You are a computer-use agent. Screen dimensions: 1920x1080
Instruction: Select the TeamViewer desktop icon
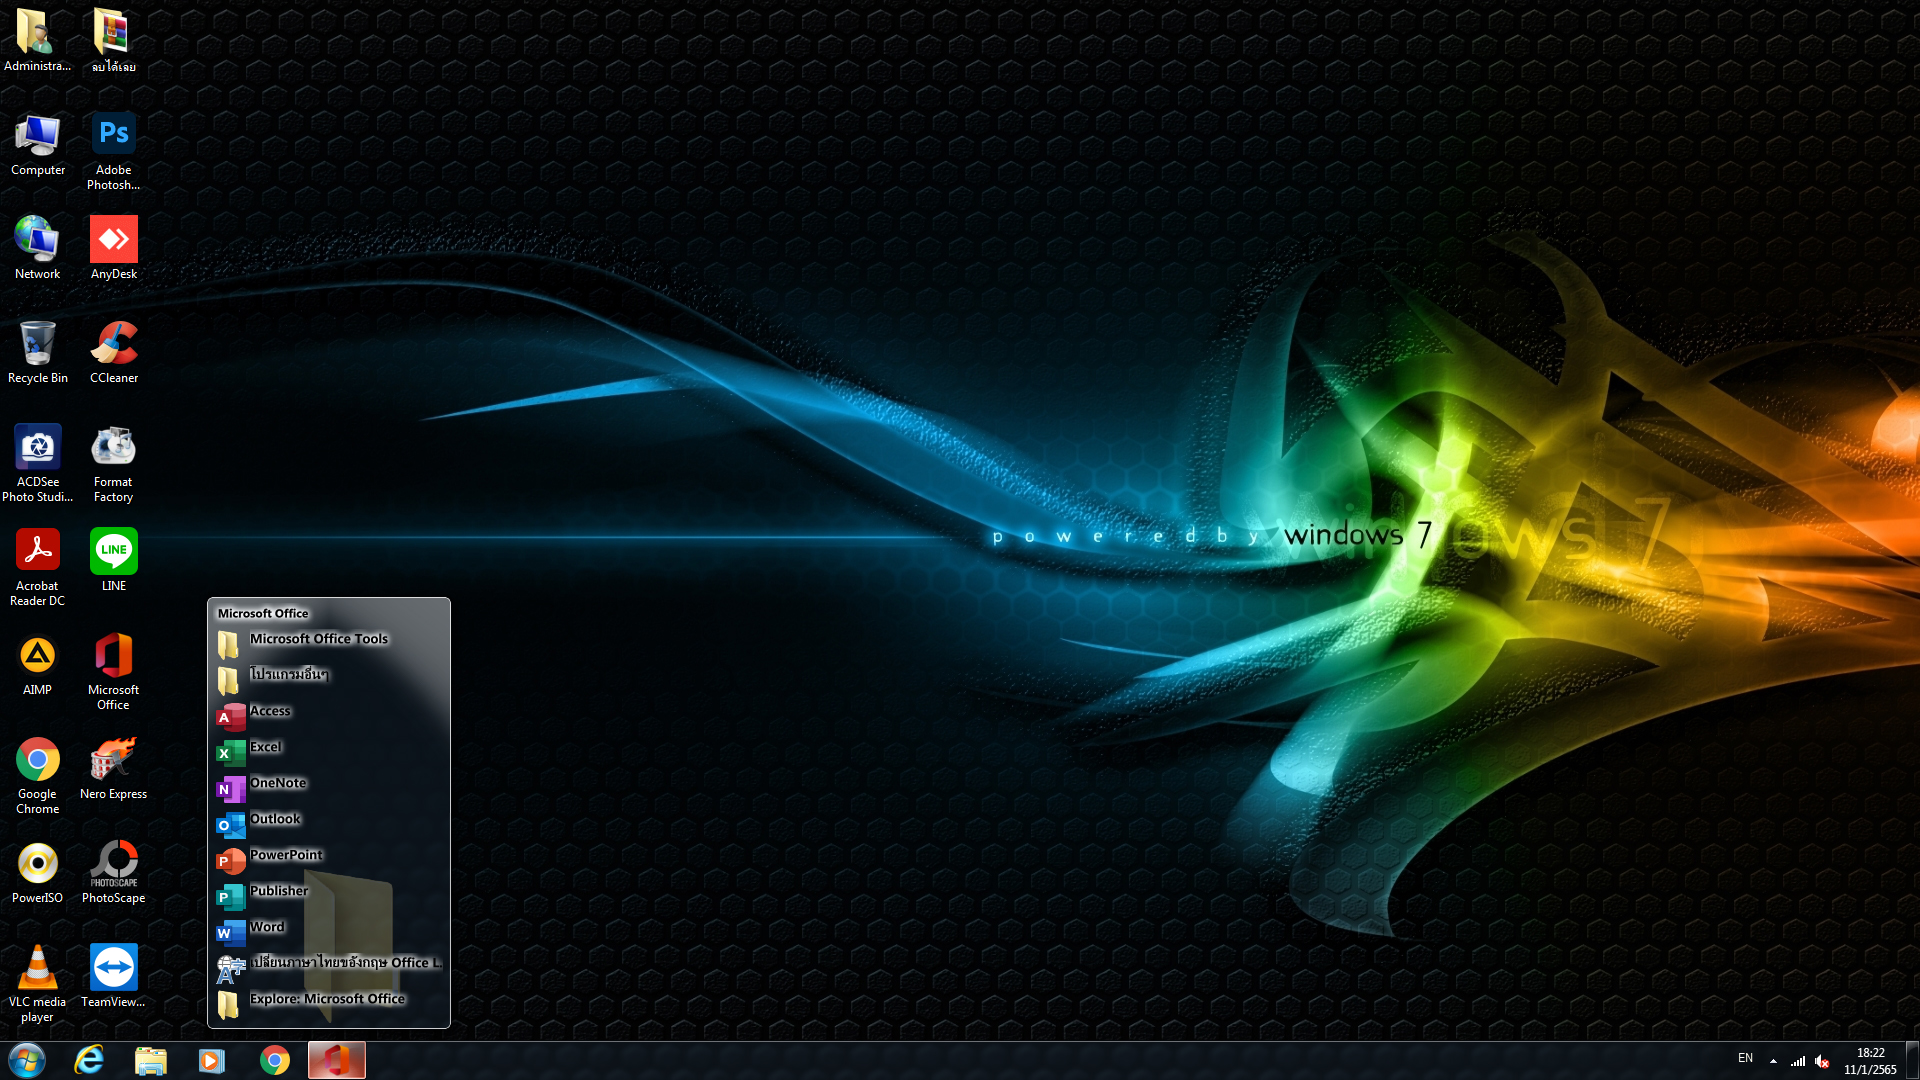(x=113, y=977)
